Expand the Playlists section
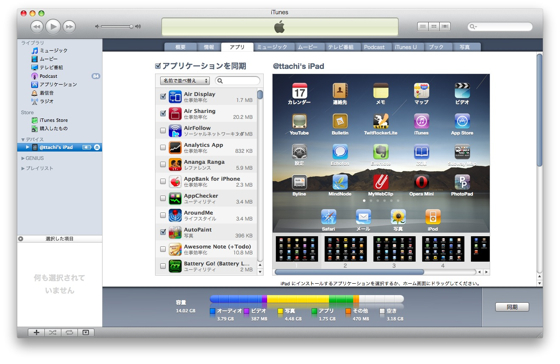 click(x=23, y=168)
